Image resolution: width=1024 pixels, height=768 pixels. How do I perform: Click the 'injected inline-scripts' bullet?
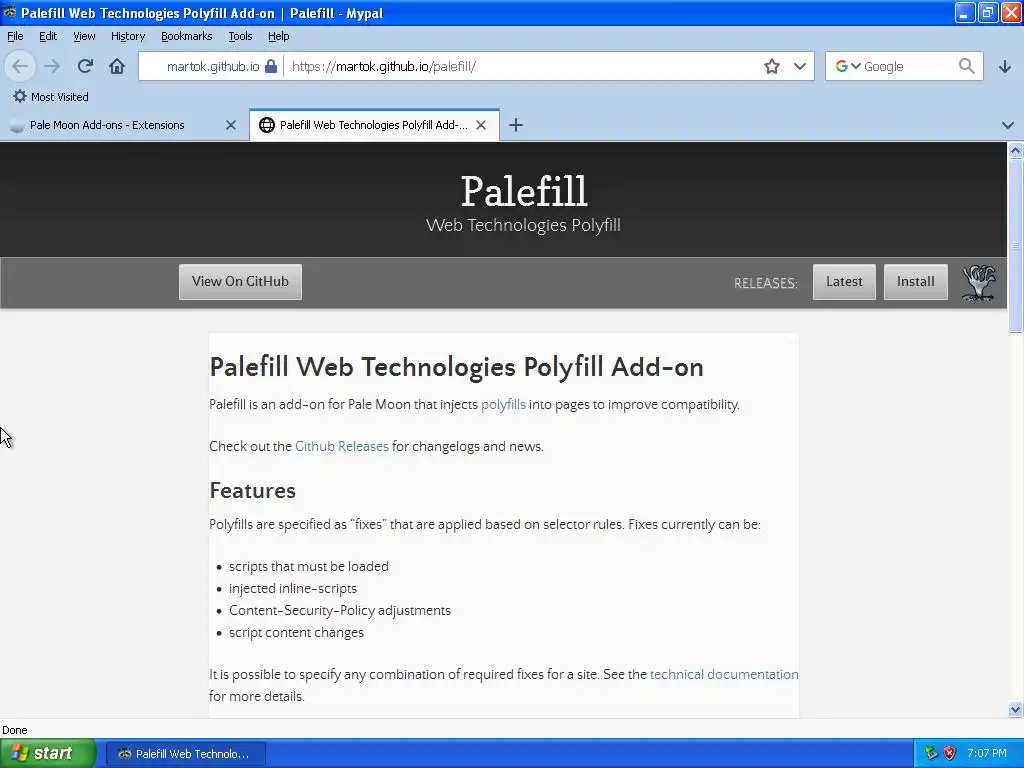[x=293, y=588]
